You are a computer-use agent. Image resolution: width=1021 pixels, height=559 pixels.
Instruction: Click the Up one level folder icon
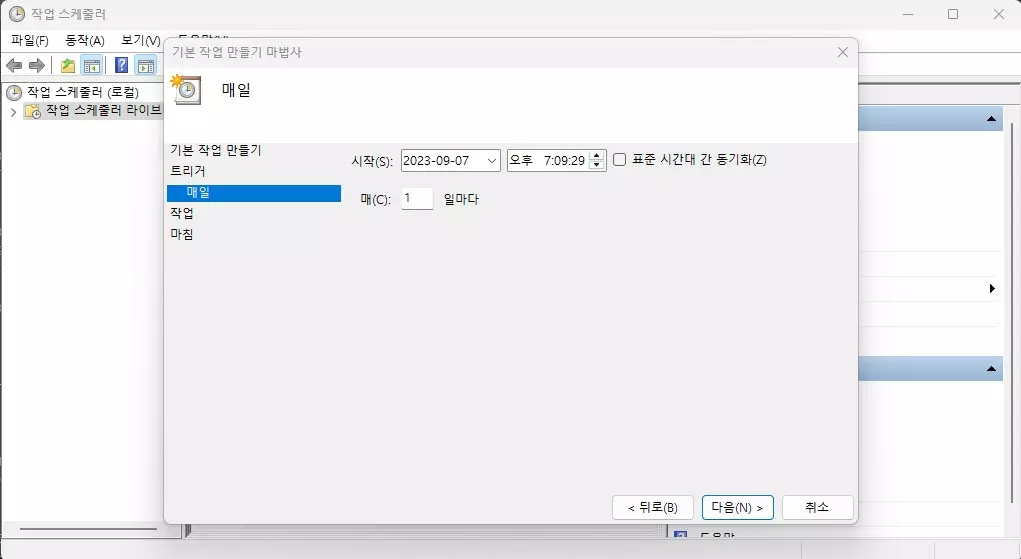[x=68, y=65]
